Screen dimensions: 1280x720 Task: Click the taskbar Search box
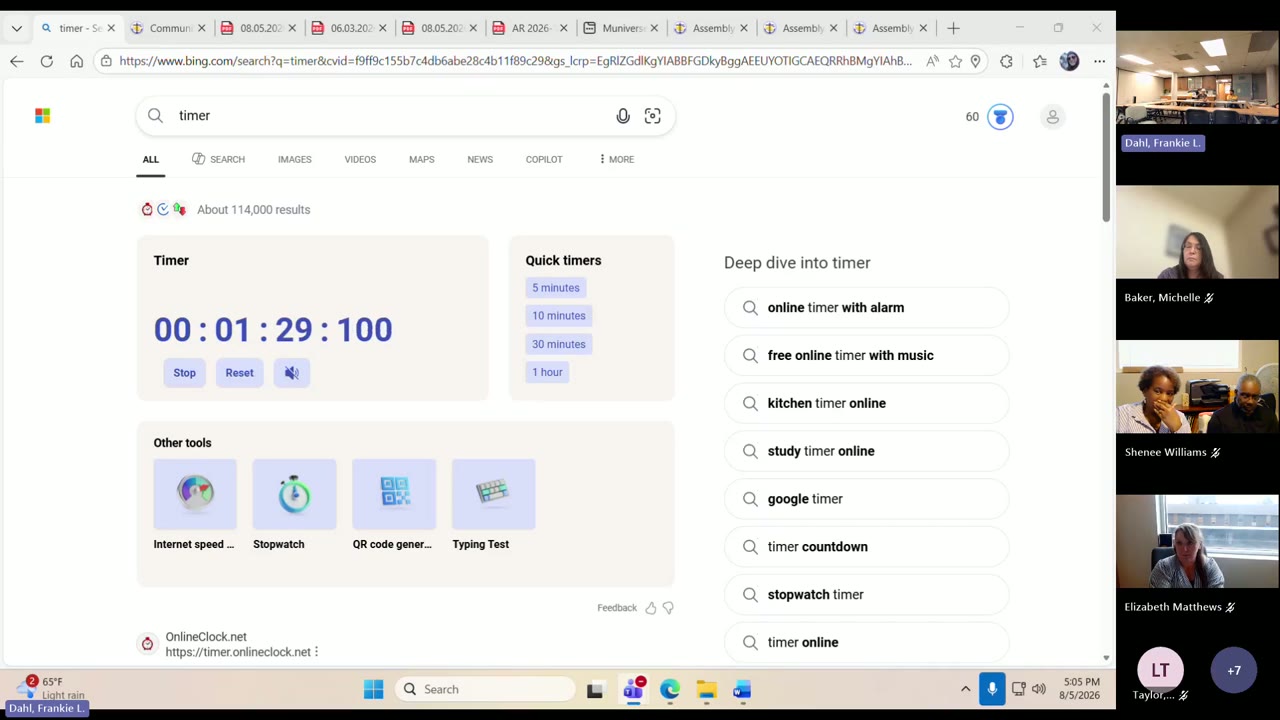486,689
